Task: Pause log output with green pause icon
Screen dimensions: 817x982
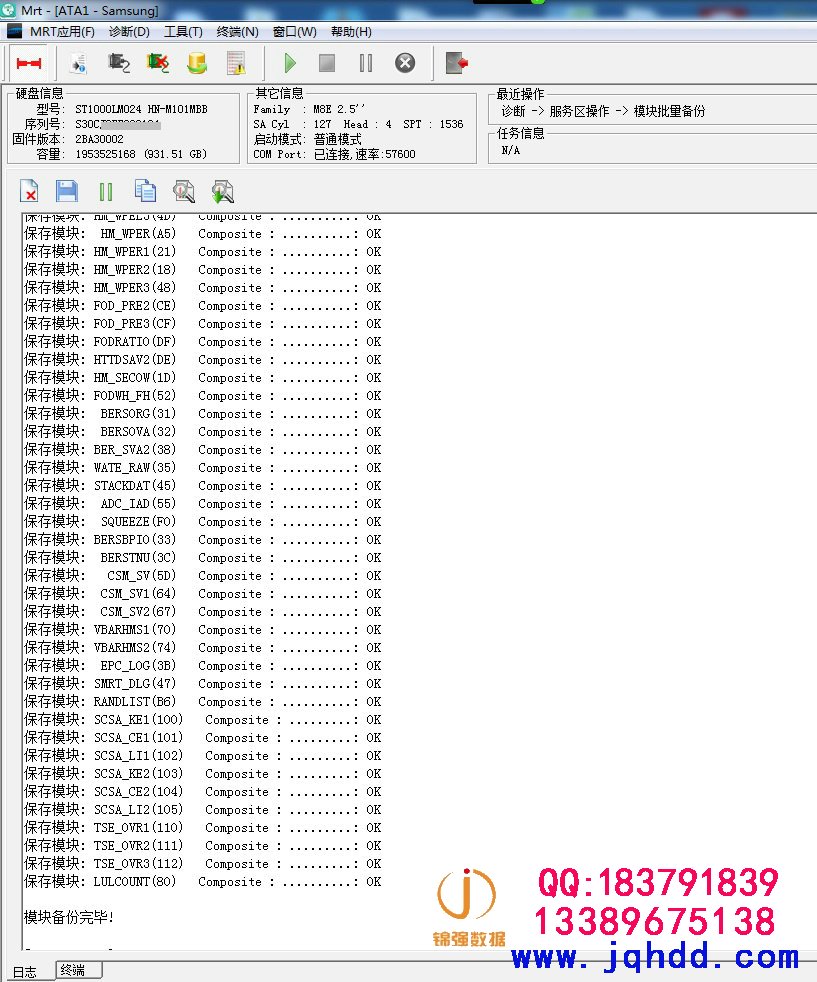Action: coord(106,192)
